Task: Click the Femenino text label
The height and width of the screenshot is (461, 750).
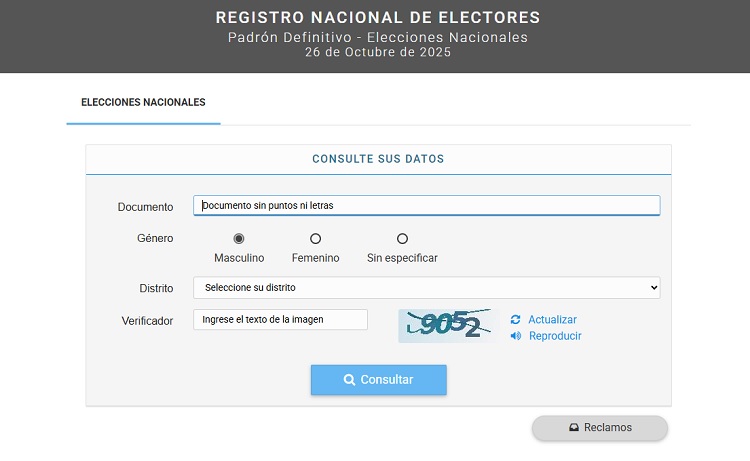Action: tap(316, 258)
